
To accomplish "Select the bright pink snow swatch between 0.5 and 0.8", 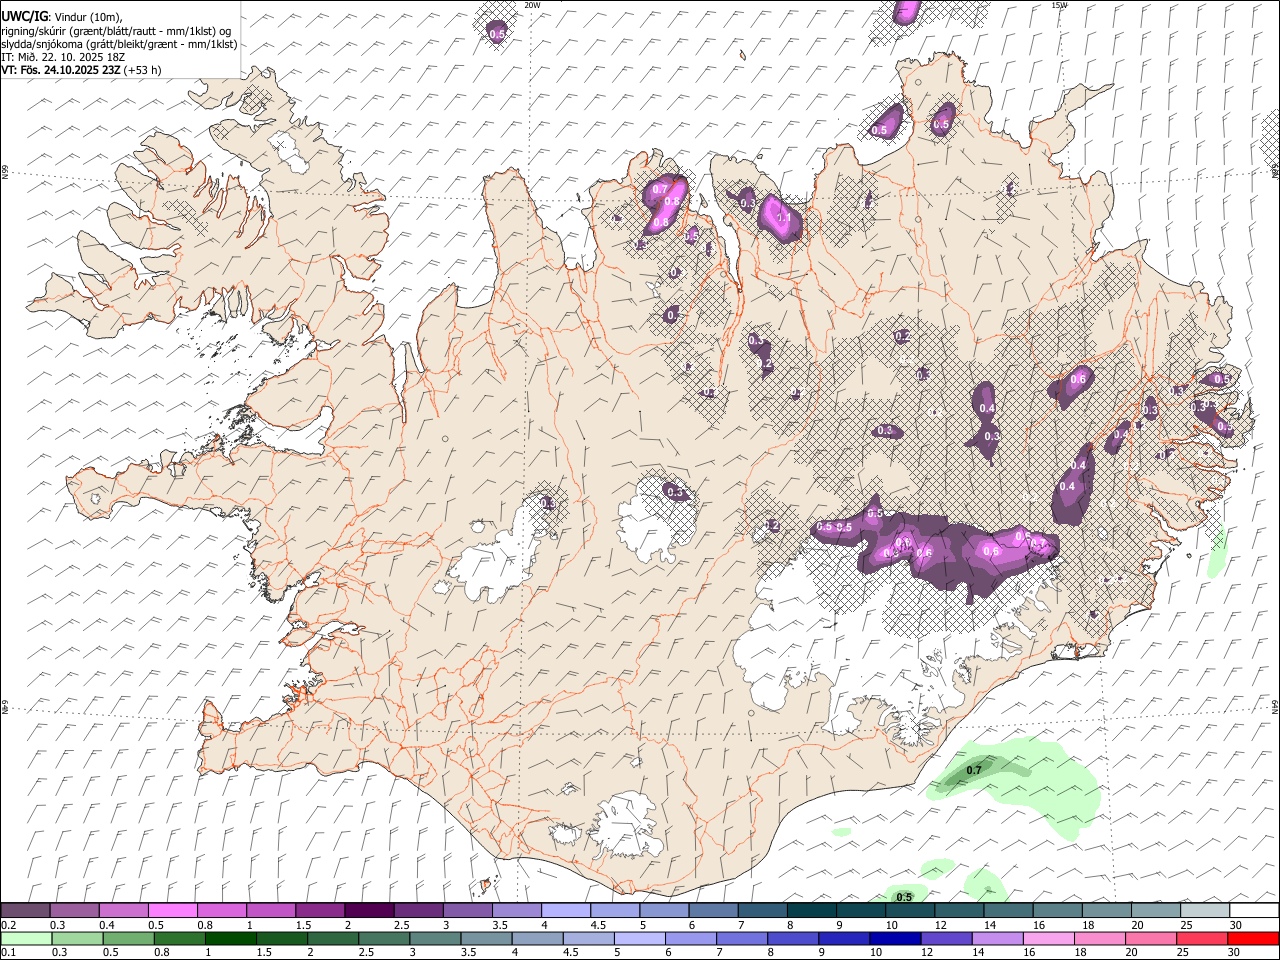I will click(173, 910).
